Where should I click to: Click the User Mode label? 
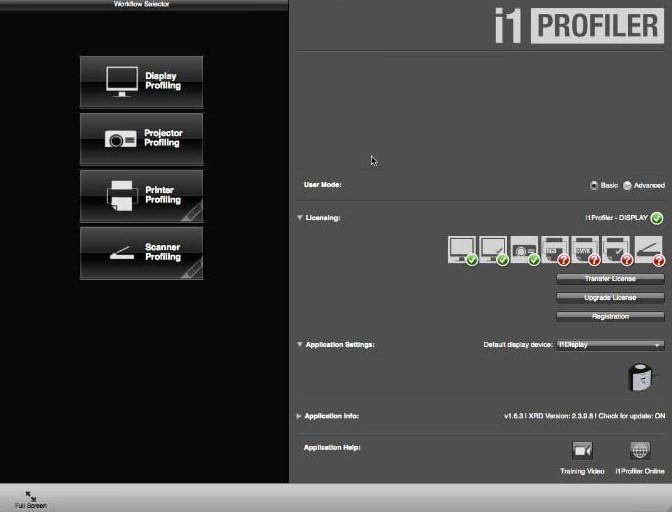tap(322, 185)
